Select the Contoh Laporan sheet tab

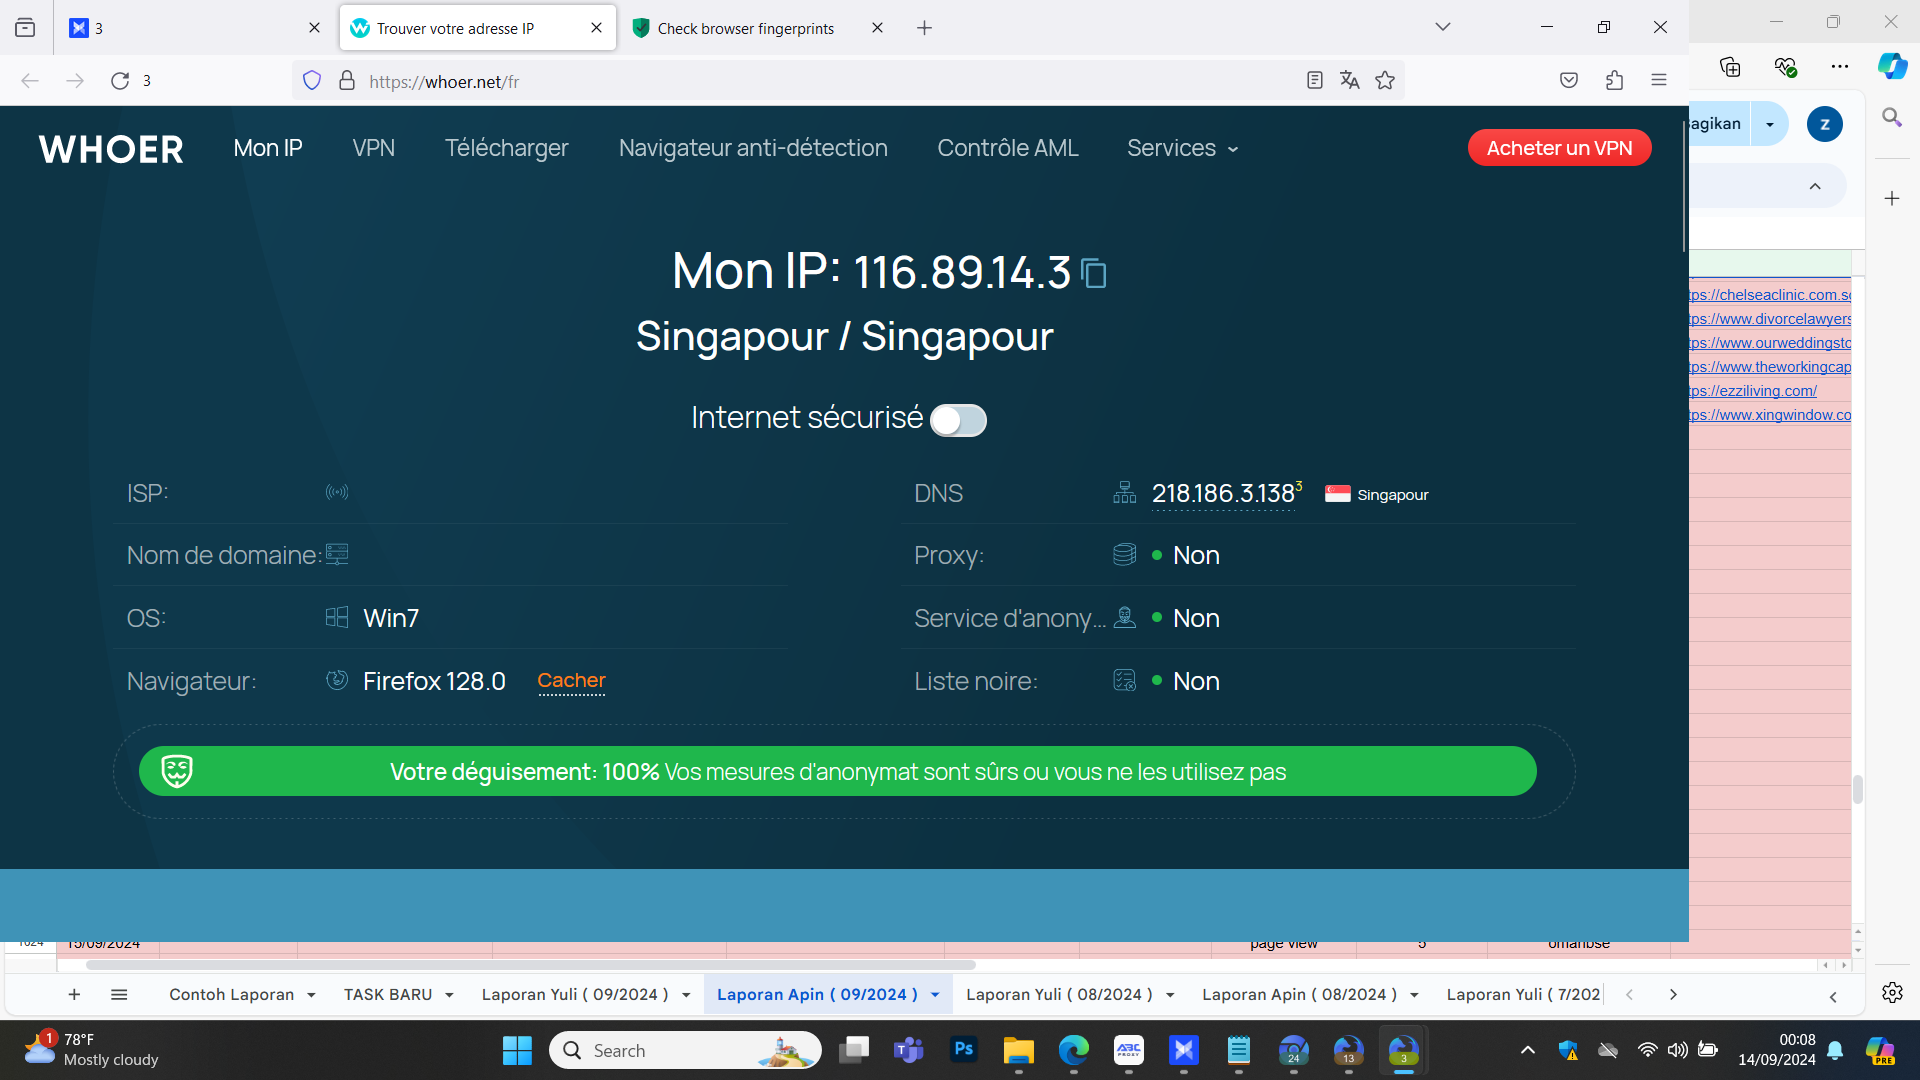pyautogui.click(x=231, y=994)
